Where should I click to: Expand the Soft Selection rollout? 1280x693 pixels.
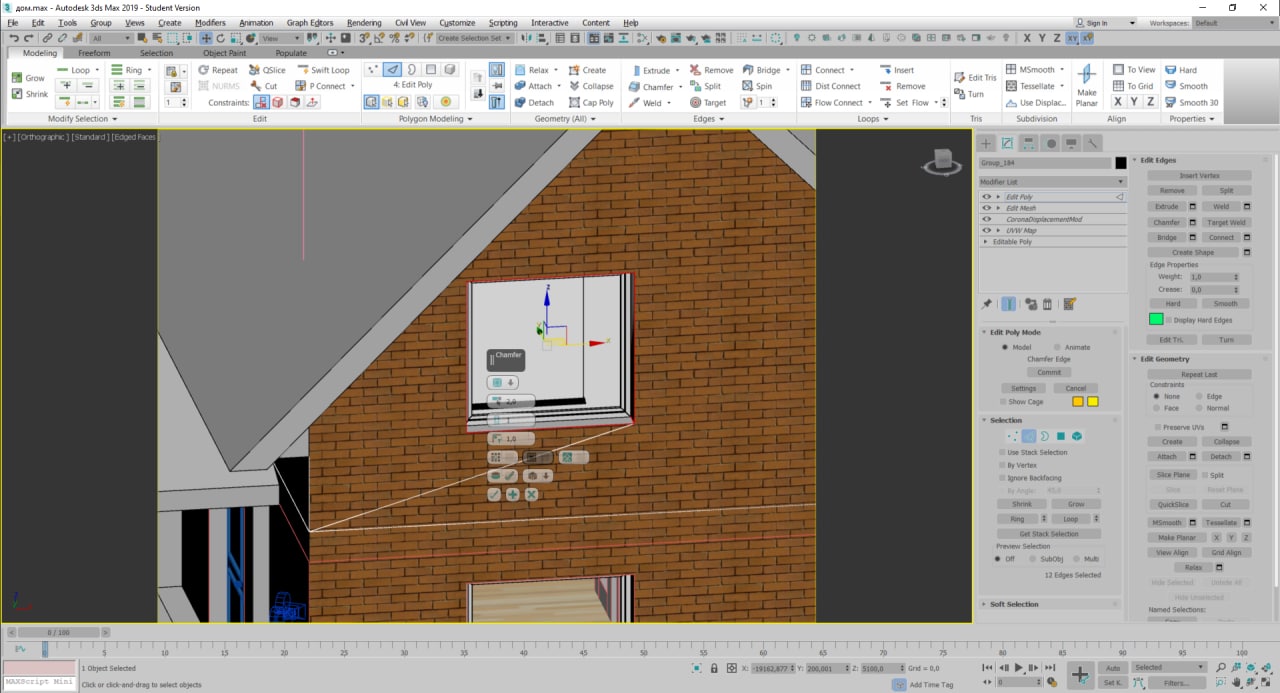click(x=1049, y=604)
